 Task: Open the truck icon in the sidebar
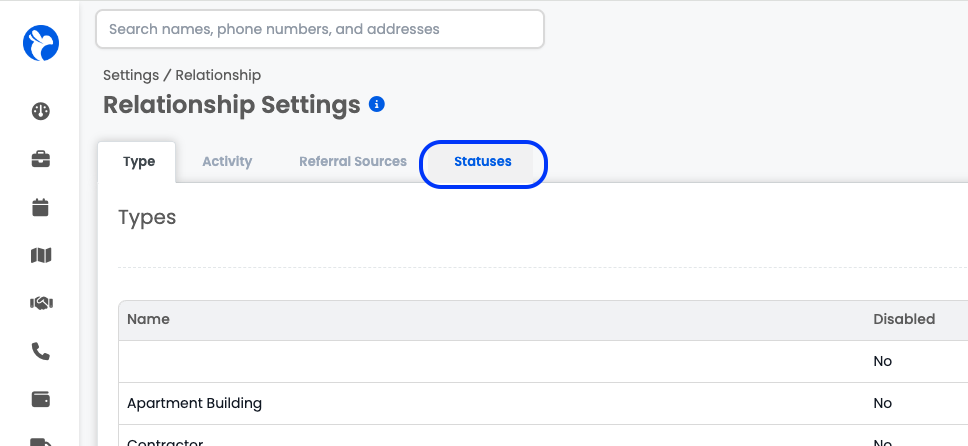(x=41, y=441)
